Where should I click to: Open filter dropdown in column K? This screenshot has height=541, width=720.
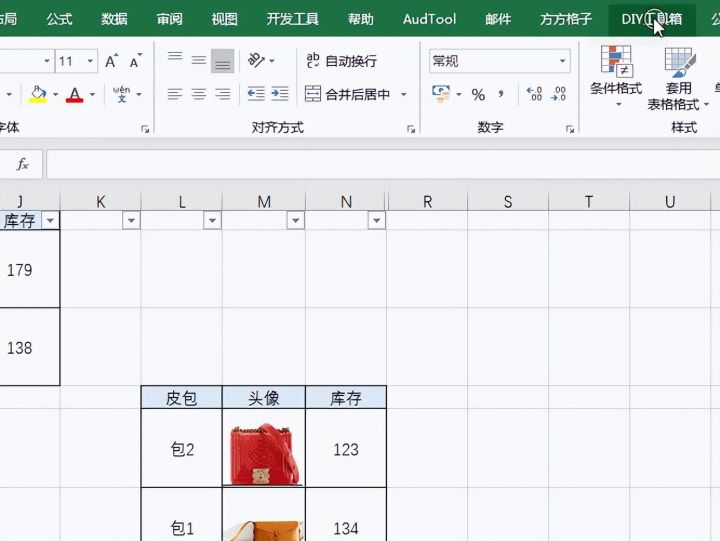[x=131, y=220]
